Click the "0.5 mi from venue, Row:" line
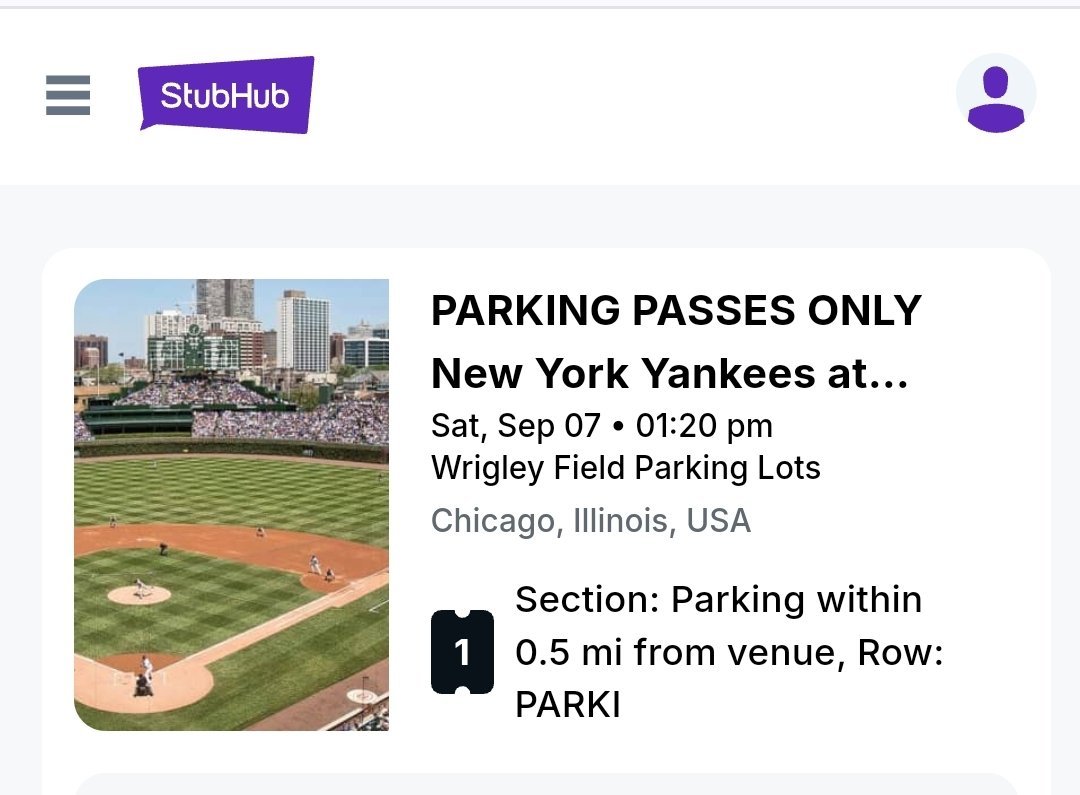This screenshot has height=795, width=1080. coord(729,652)
